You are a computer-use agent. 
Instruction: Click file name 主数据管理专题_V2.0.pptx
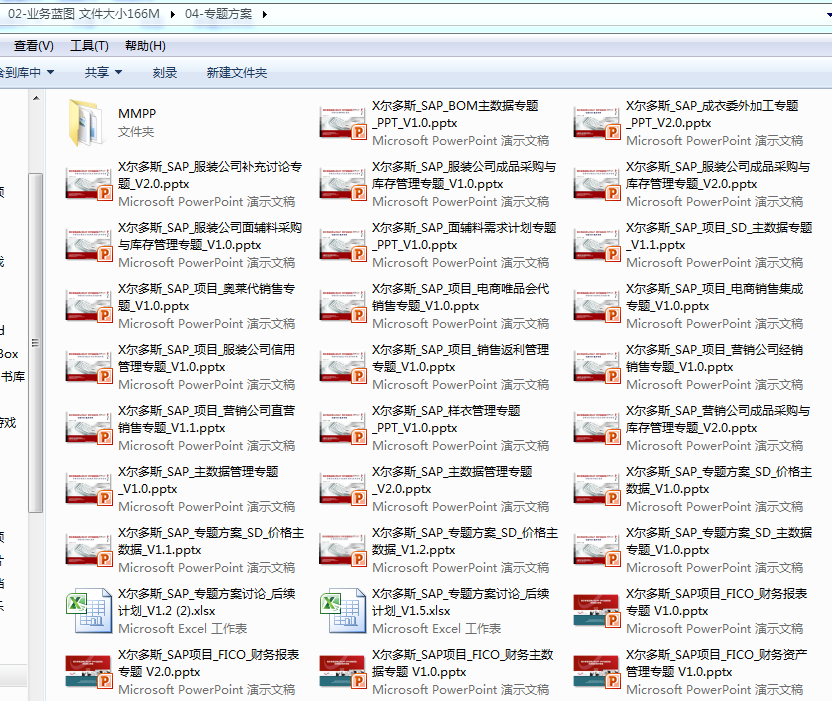point(452,480)
